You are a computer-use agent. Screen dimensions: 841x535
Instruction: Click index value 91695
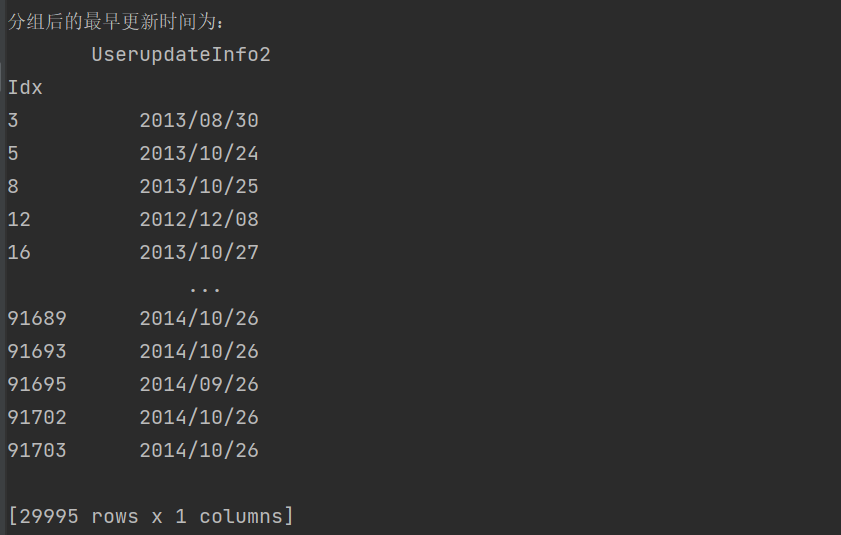[37, 384]
